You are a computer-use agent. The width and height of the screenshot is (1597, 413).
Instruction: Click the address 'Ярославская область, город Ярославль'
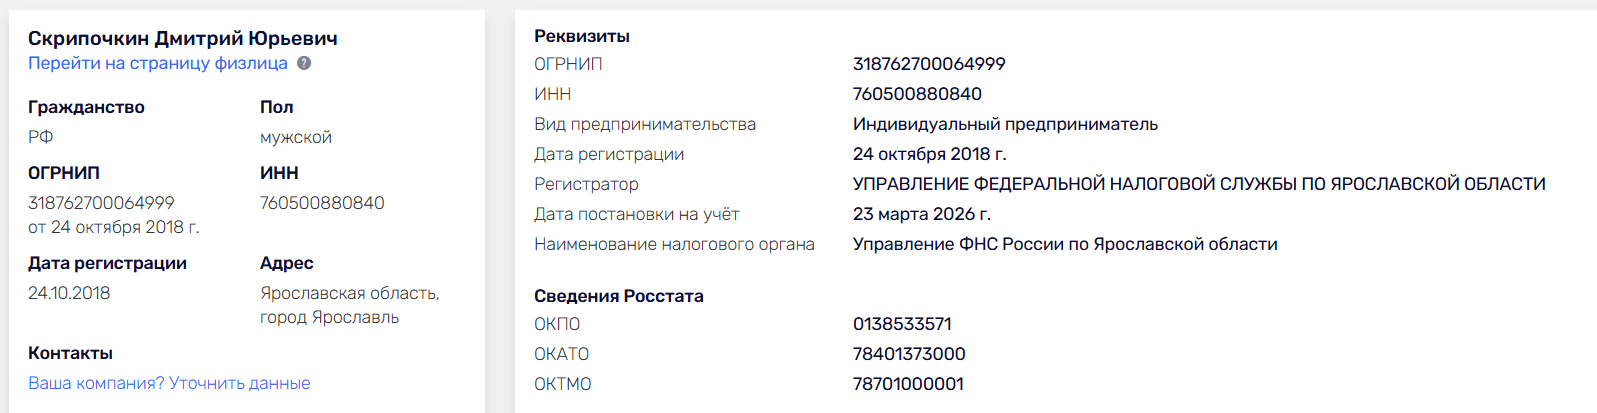349,305
